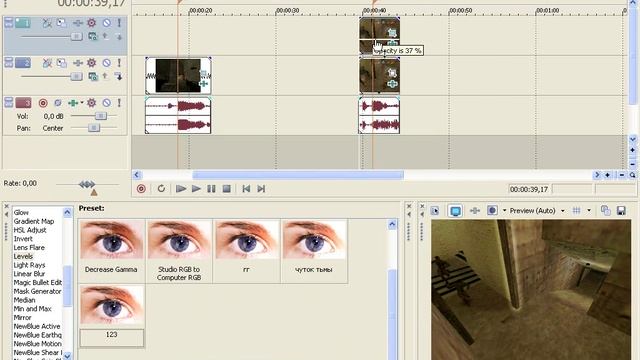Viewport: 640px width, 360px height.
Task: Toggle preview on external monitor
Action: tap(455, 211)
